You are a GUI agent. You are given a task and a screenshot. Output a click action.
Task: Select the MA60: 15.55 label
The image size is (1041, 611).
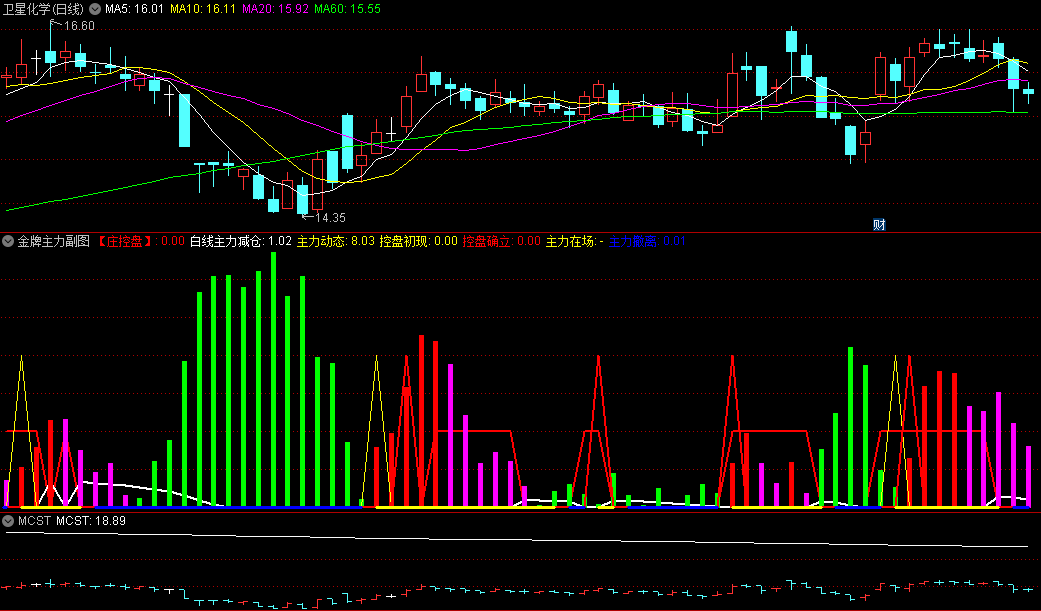pos(347,9)
